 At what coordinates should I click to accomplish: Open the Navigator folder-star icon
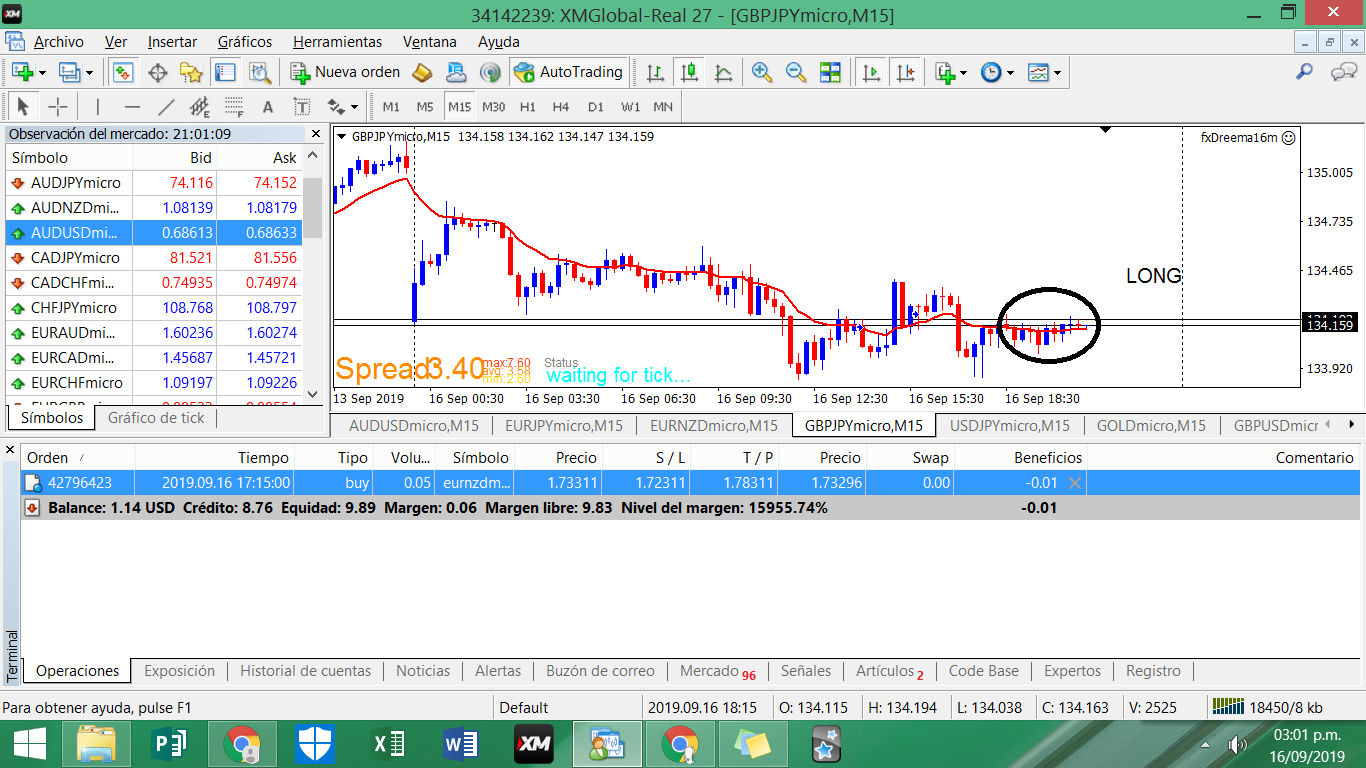(x=191, y=72)
